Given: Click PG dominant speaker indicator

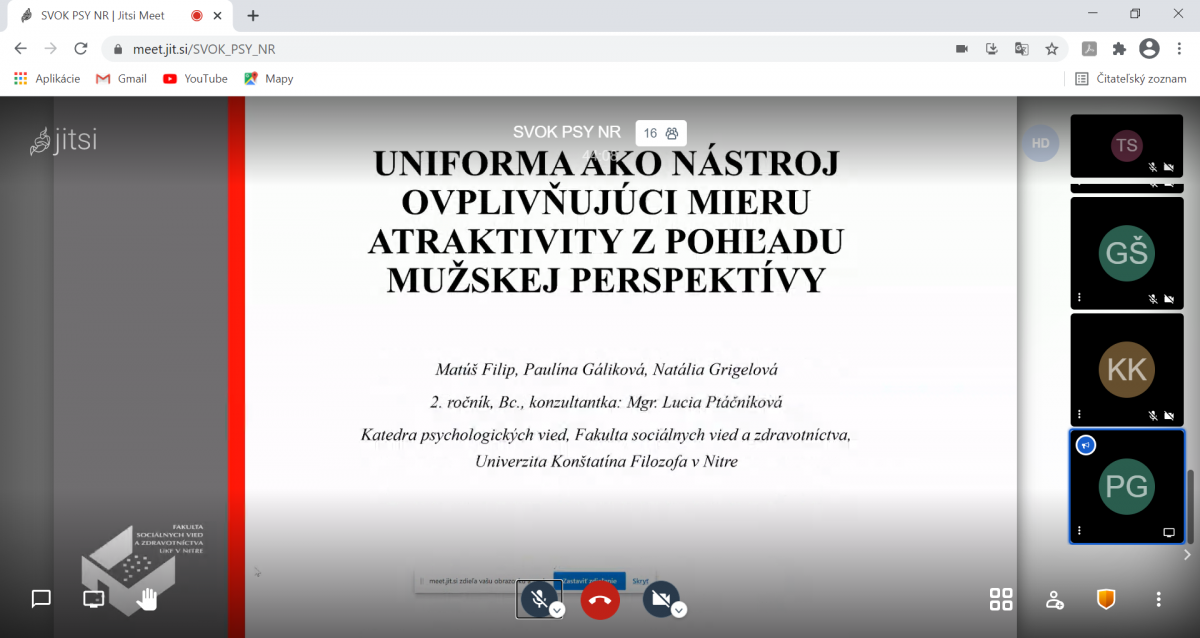Looking at the screenshot, I should pos(1085,445).
